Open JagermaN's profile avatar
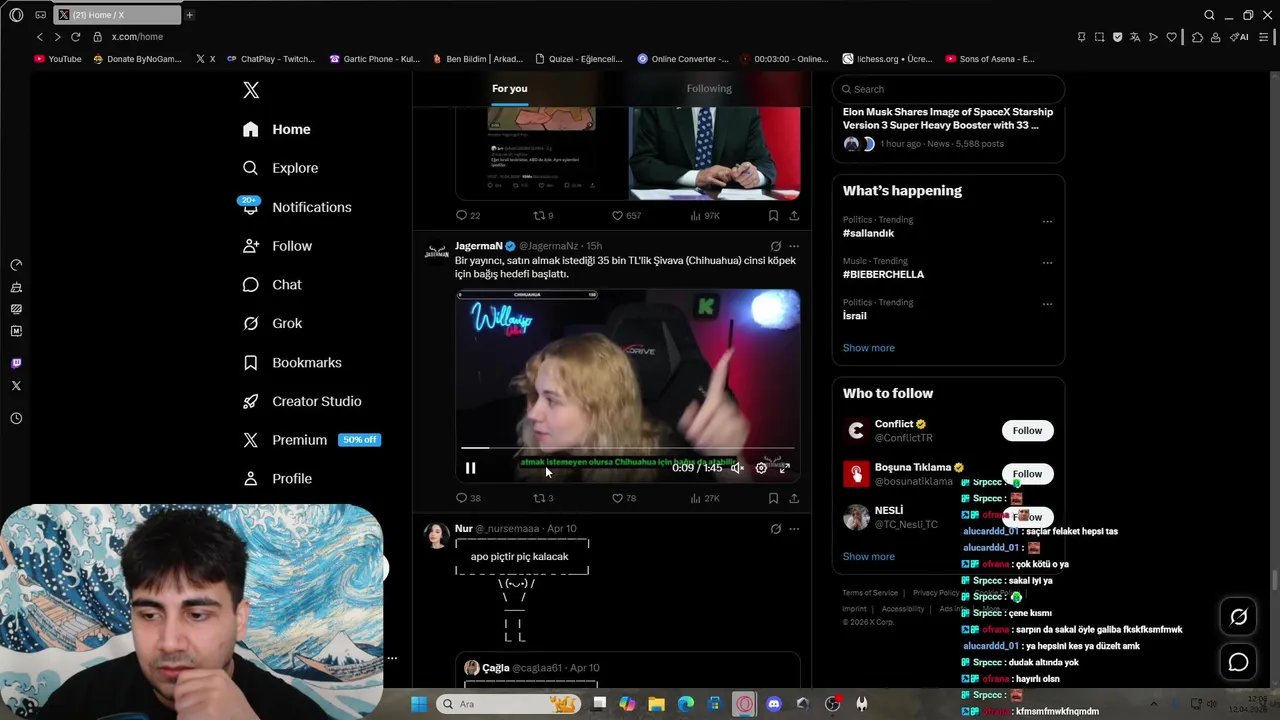The width and height of the screenshot is (1280, 720). click(x=436, y=252)
